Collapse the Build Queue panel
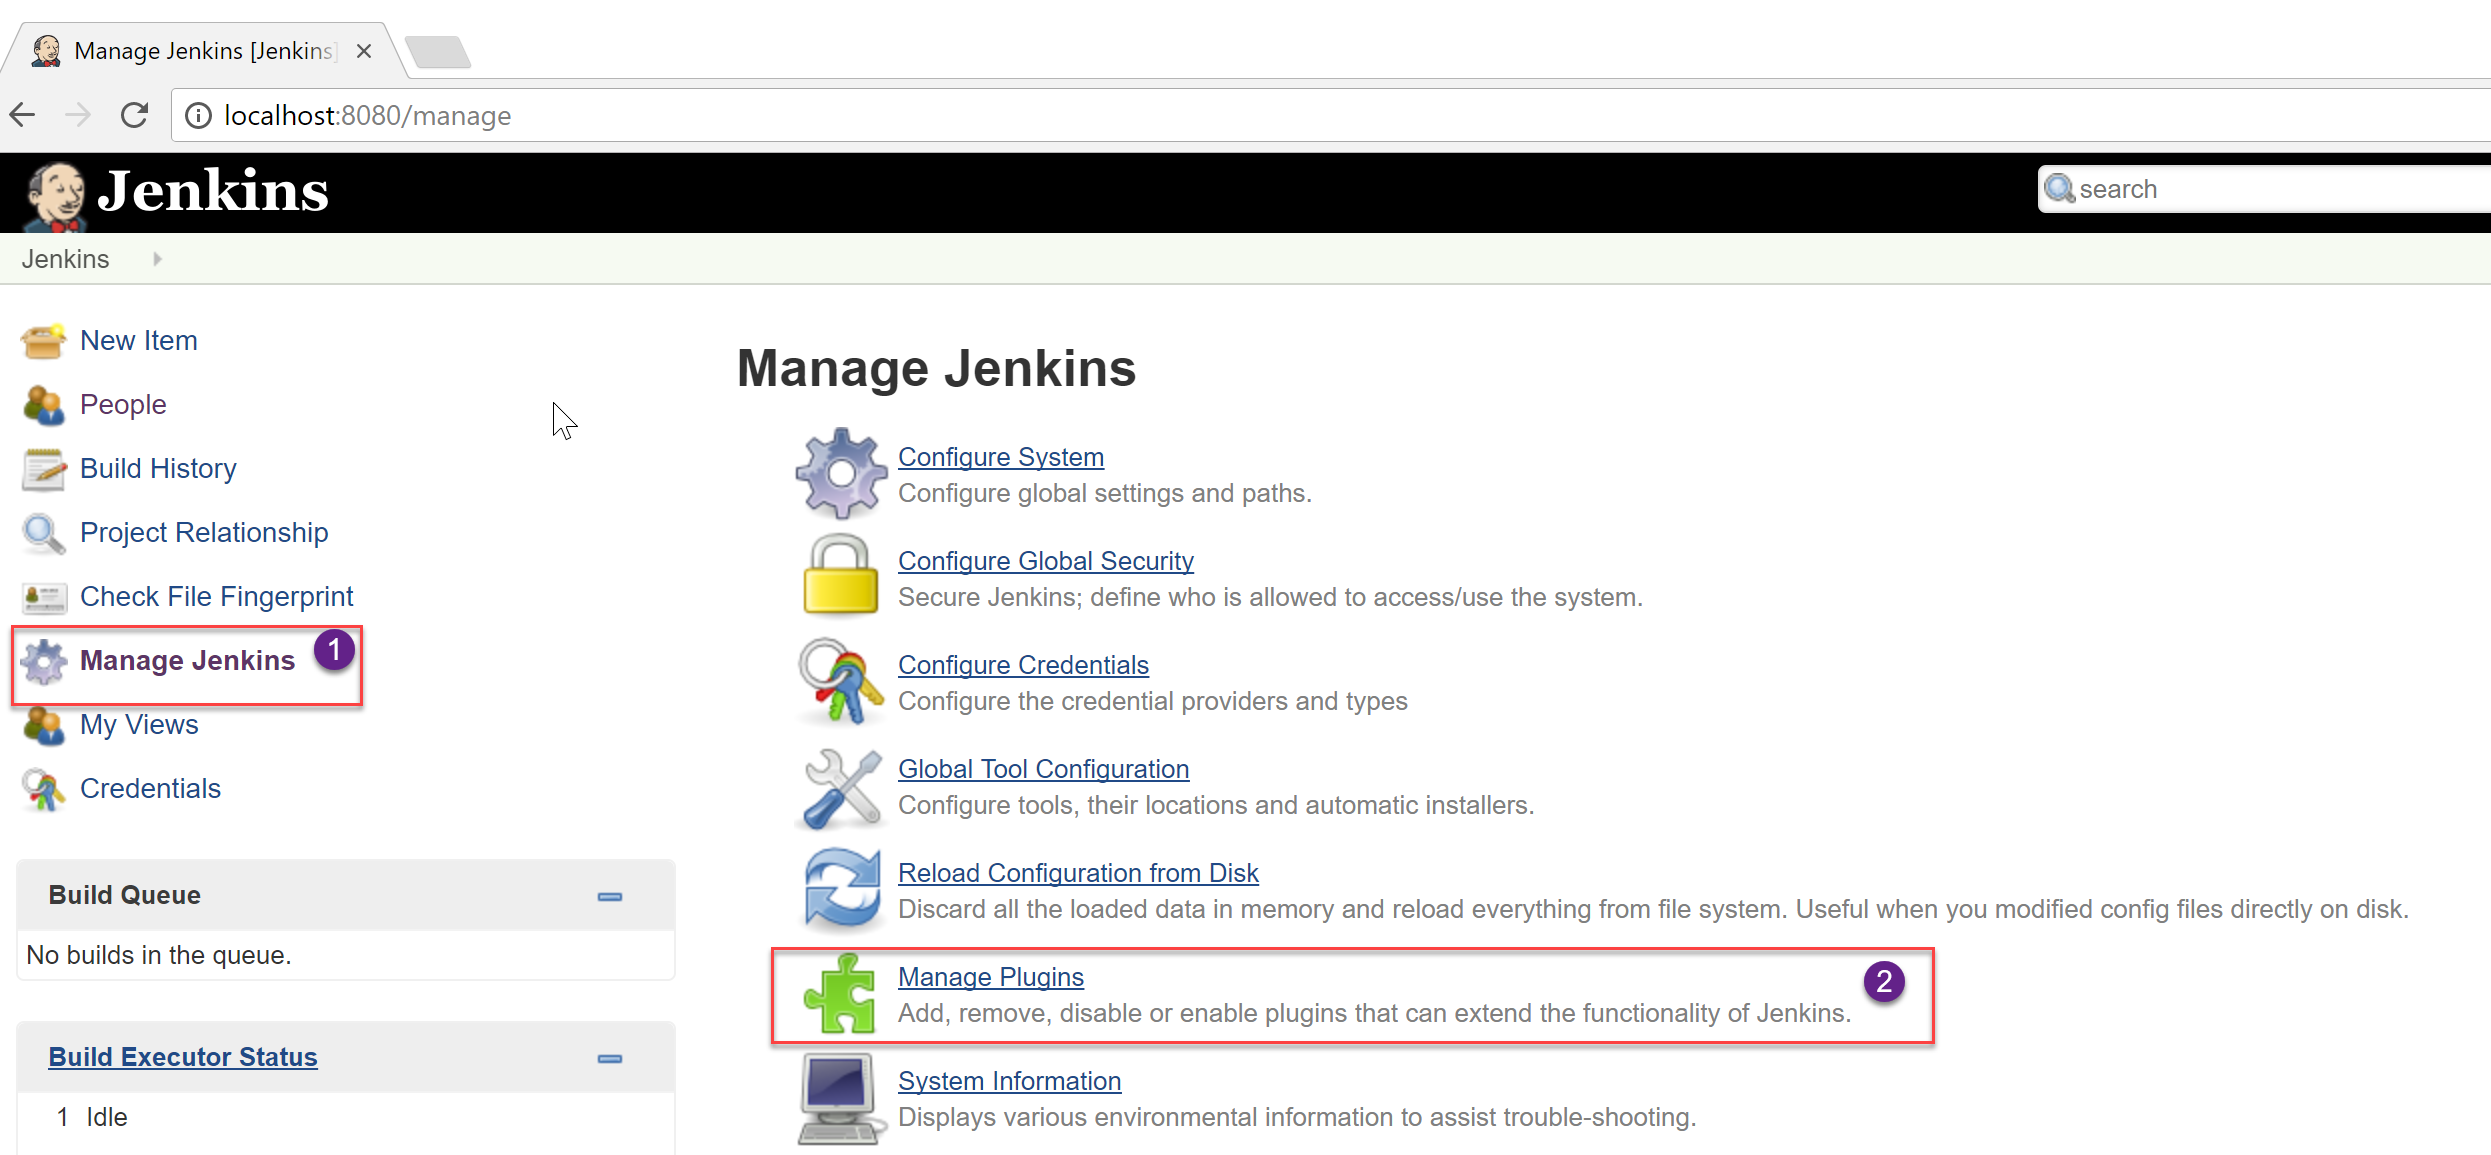 610,896
